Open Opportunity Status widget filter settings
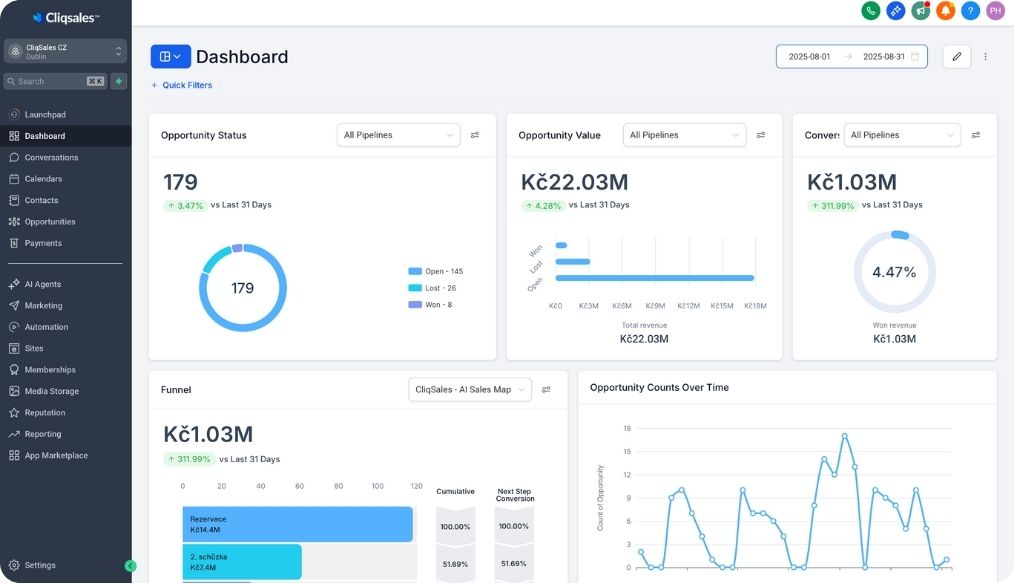 [x=475, y=135]
